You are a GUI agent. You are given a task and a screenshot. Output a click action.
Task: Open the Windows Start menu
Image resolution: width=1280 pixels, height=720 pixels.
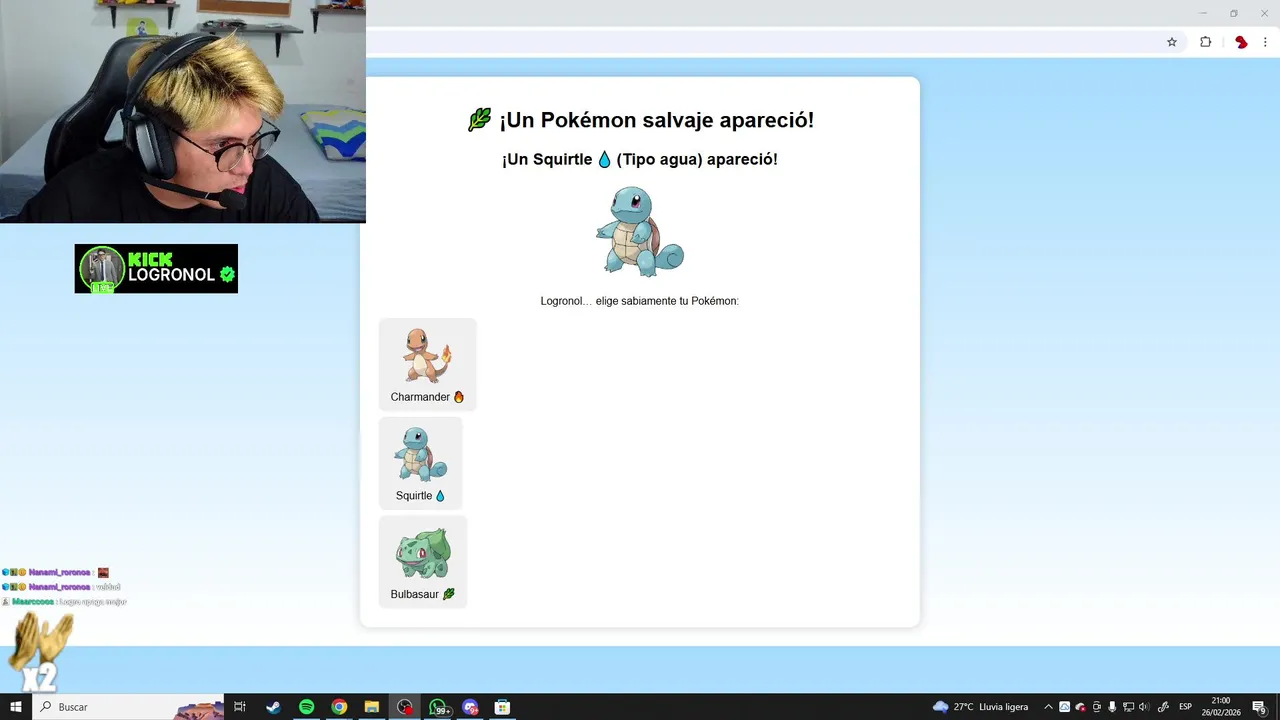[x=16, y=707]
